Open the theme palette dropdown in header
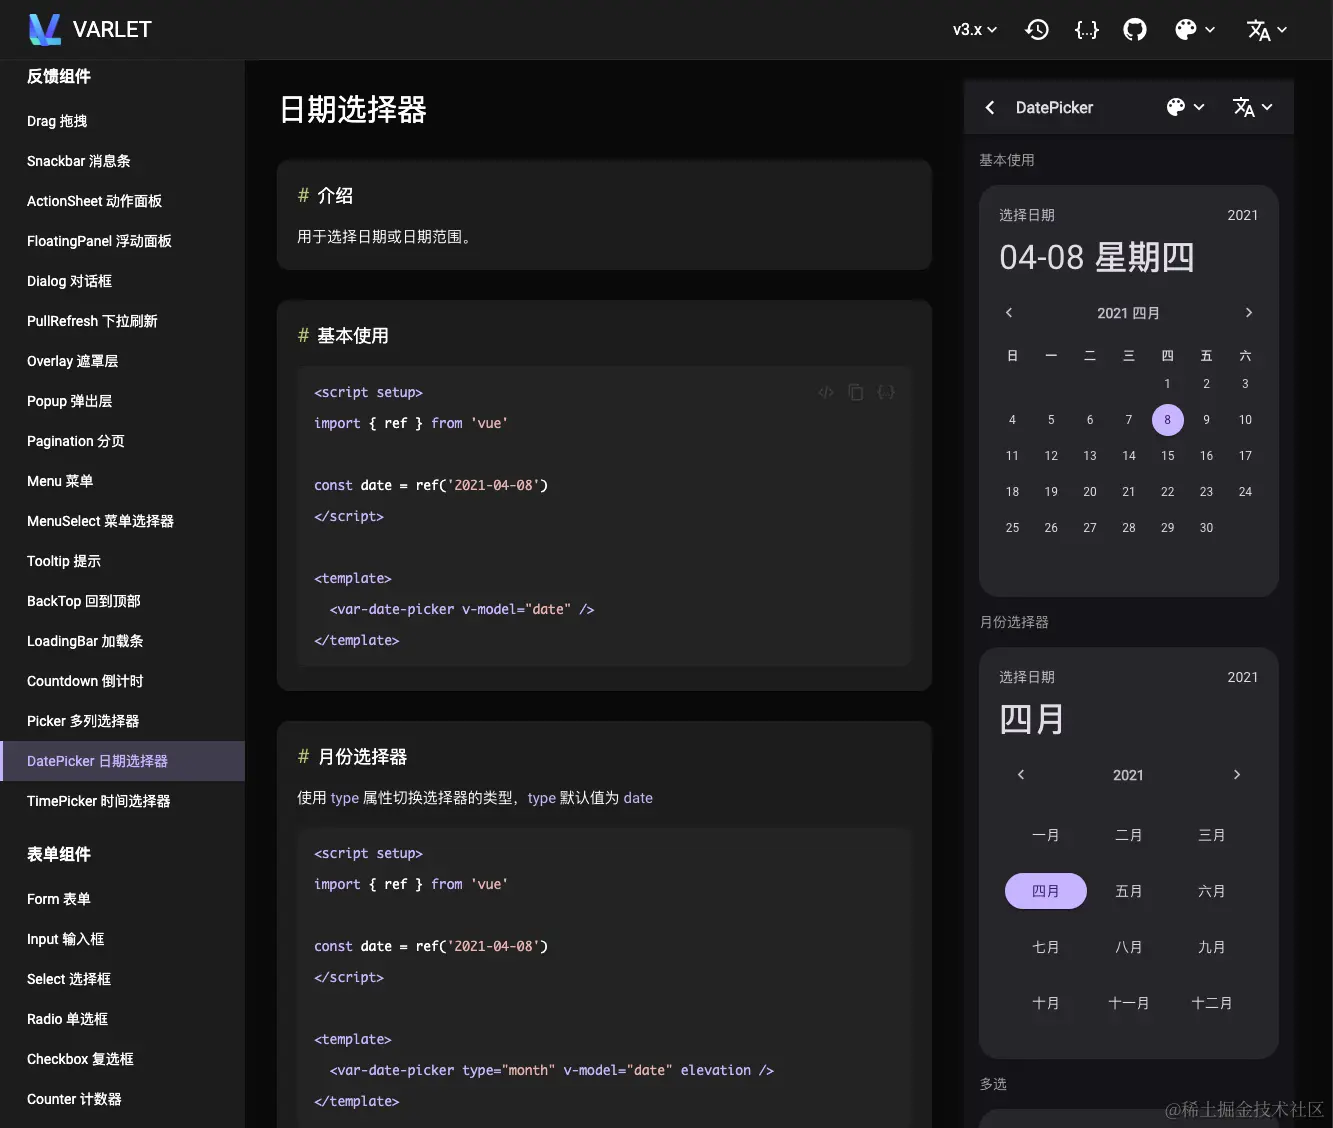 [x=1195, y=30]
